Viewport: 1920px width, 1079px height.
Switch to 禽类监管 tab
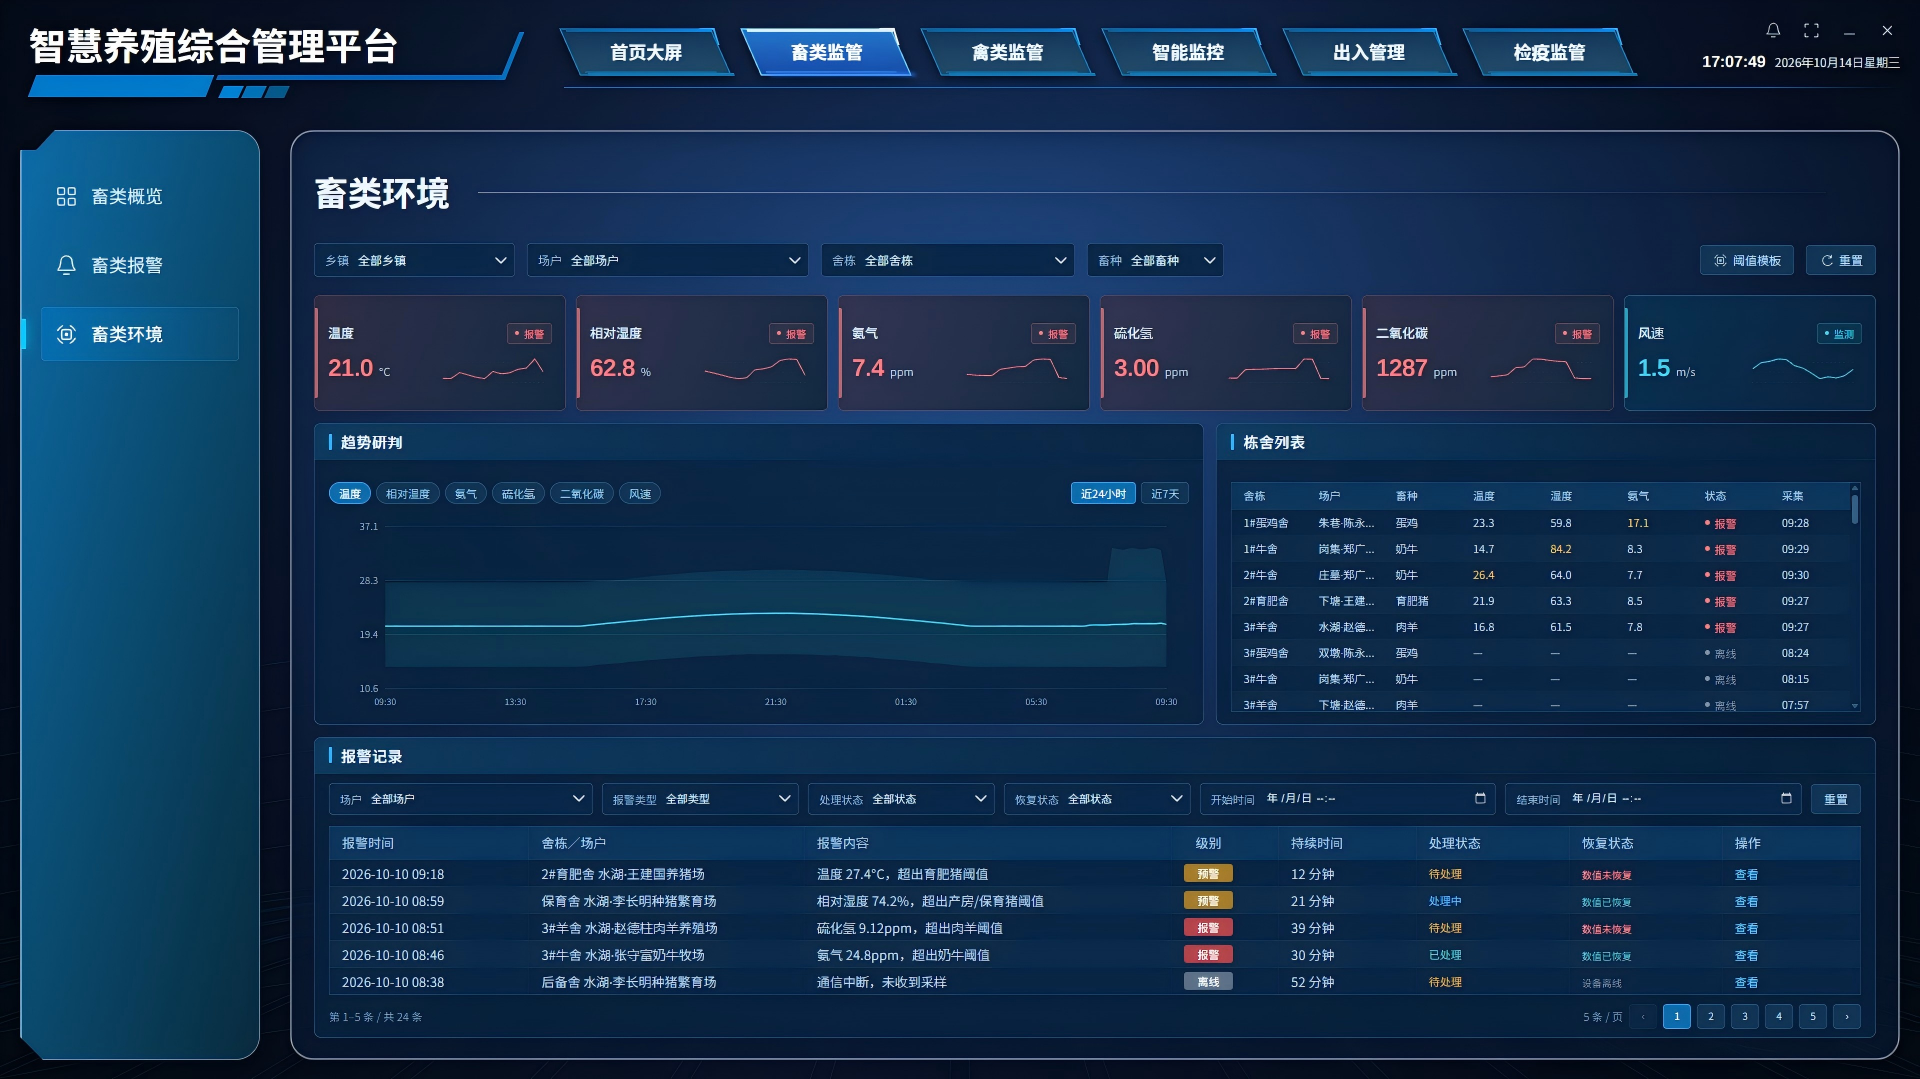point(1007,52)
